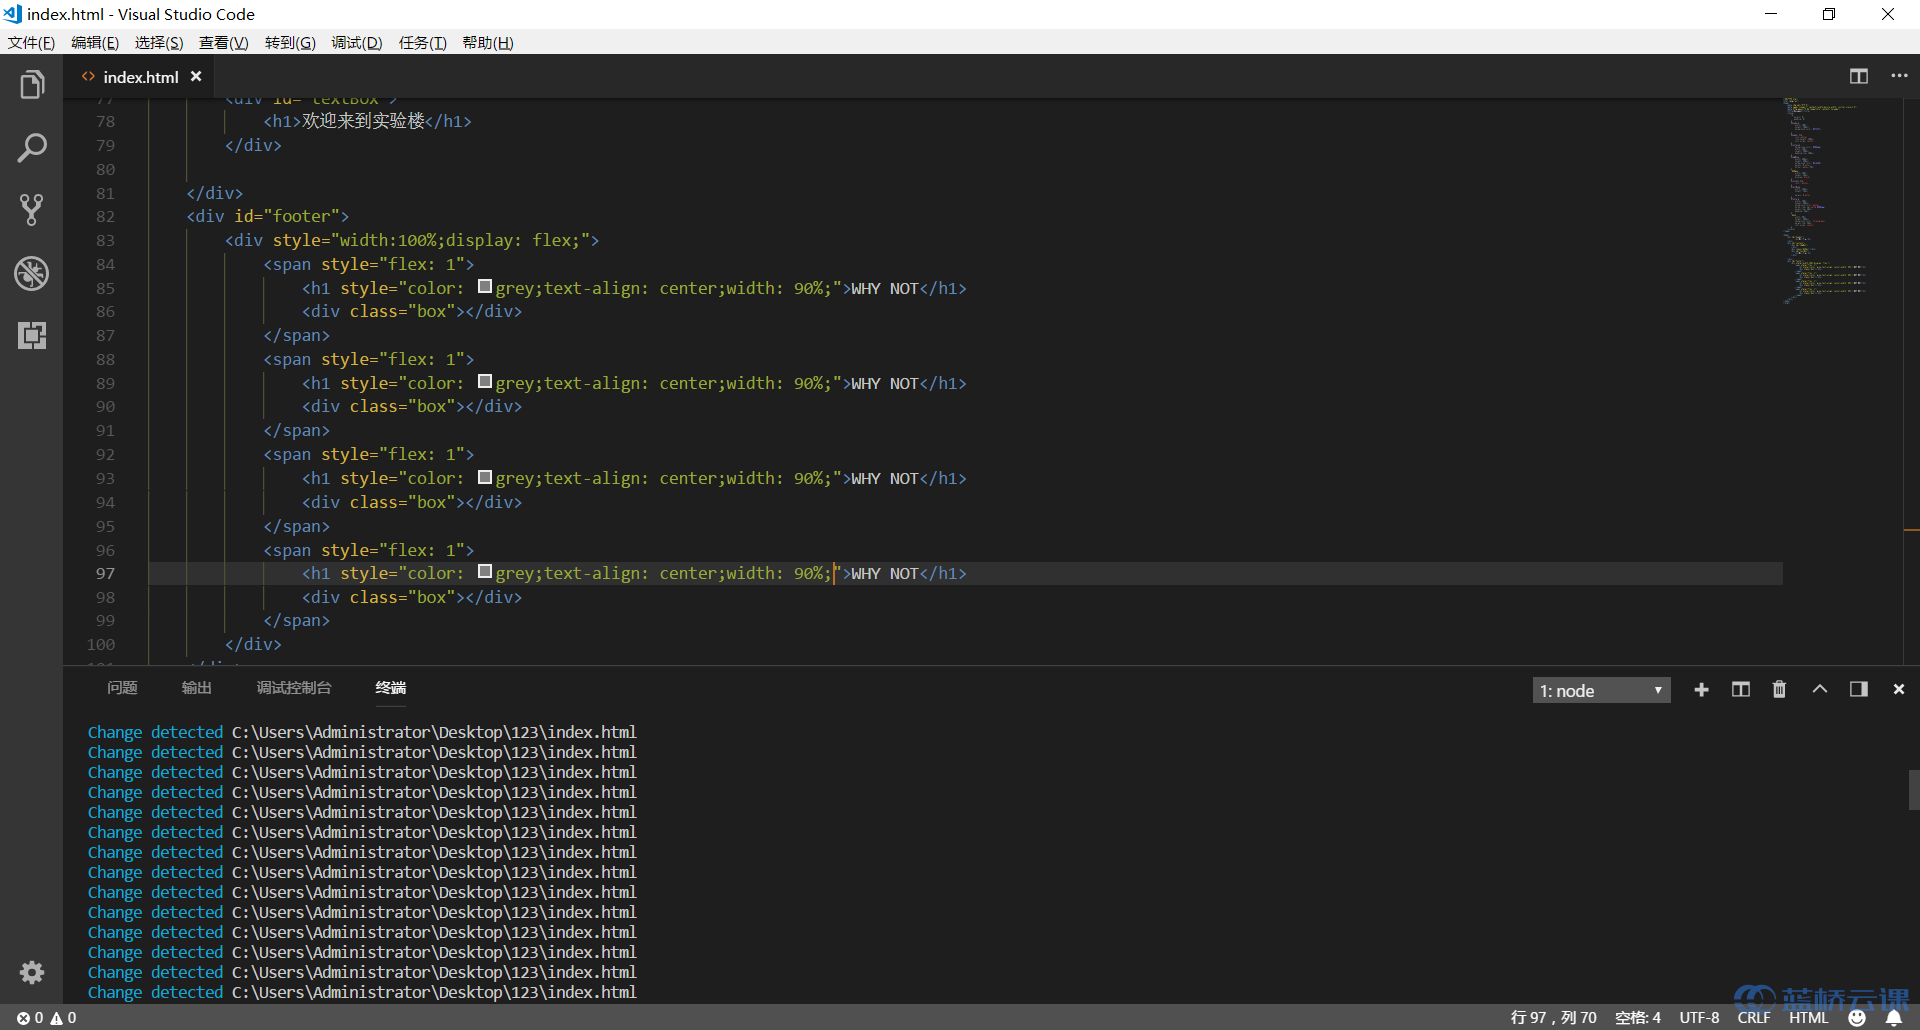Open the Search view in activity bar
This screenshot has width=1920, height=1030.
(32, 148)
